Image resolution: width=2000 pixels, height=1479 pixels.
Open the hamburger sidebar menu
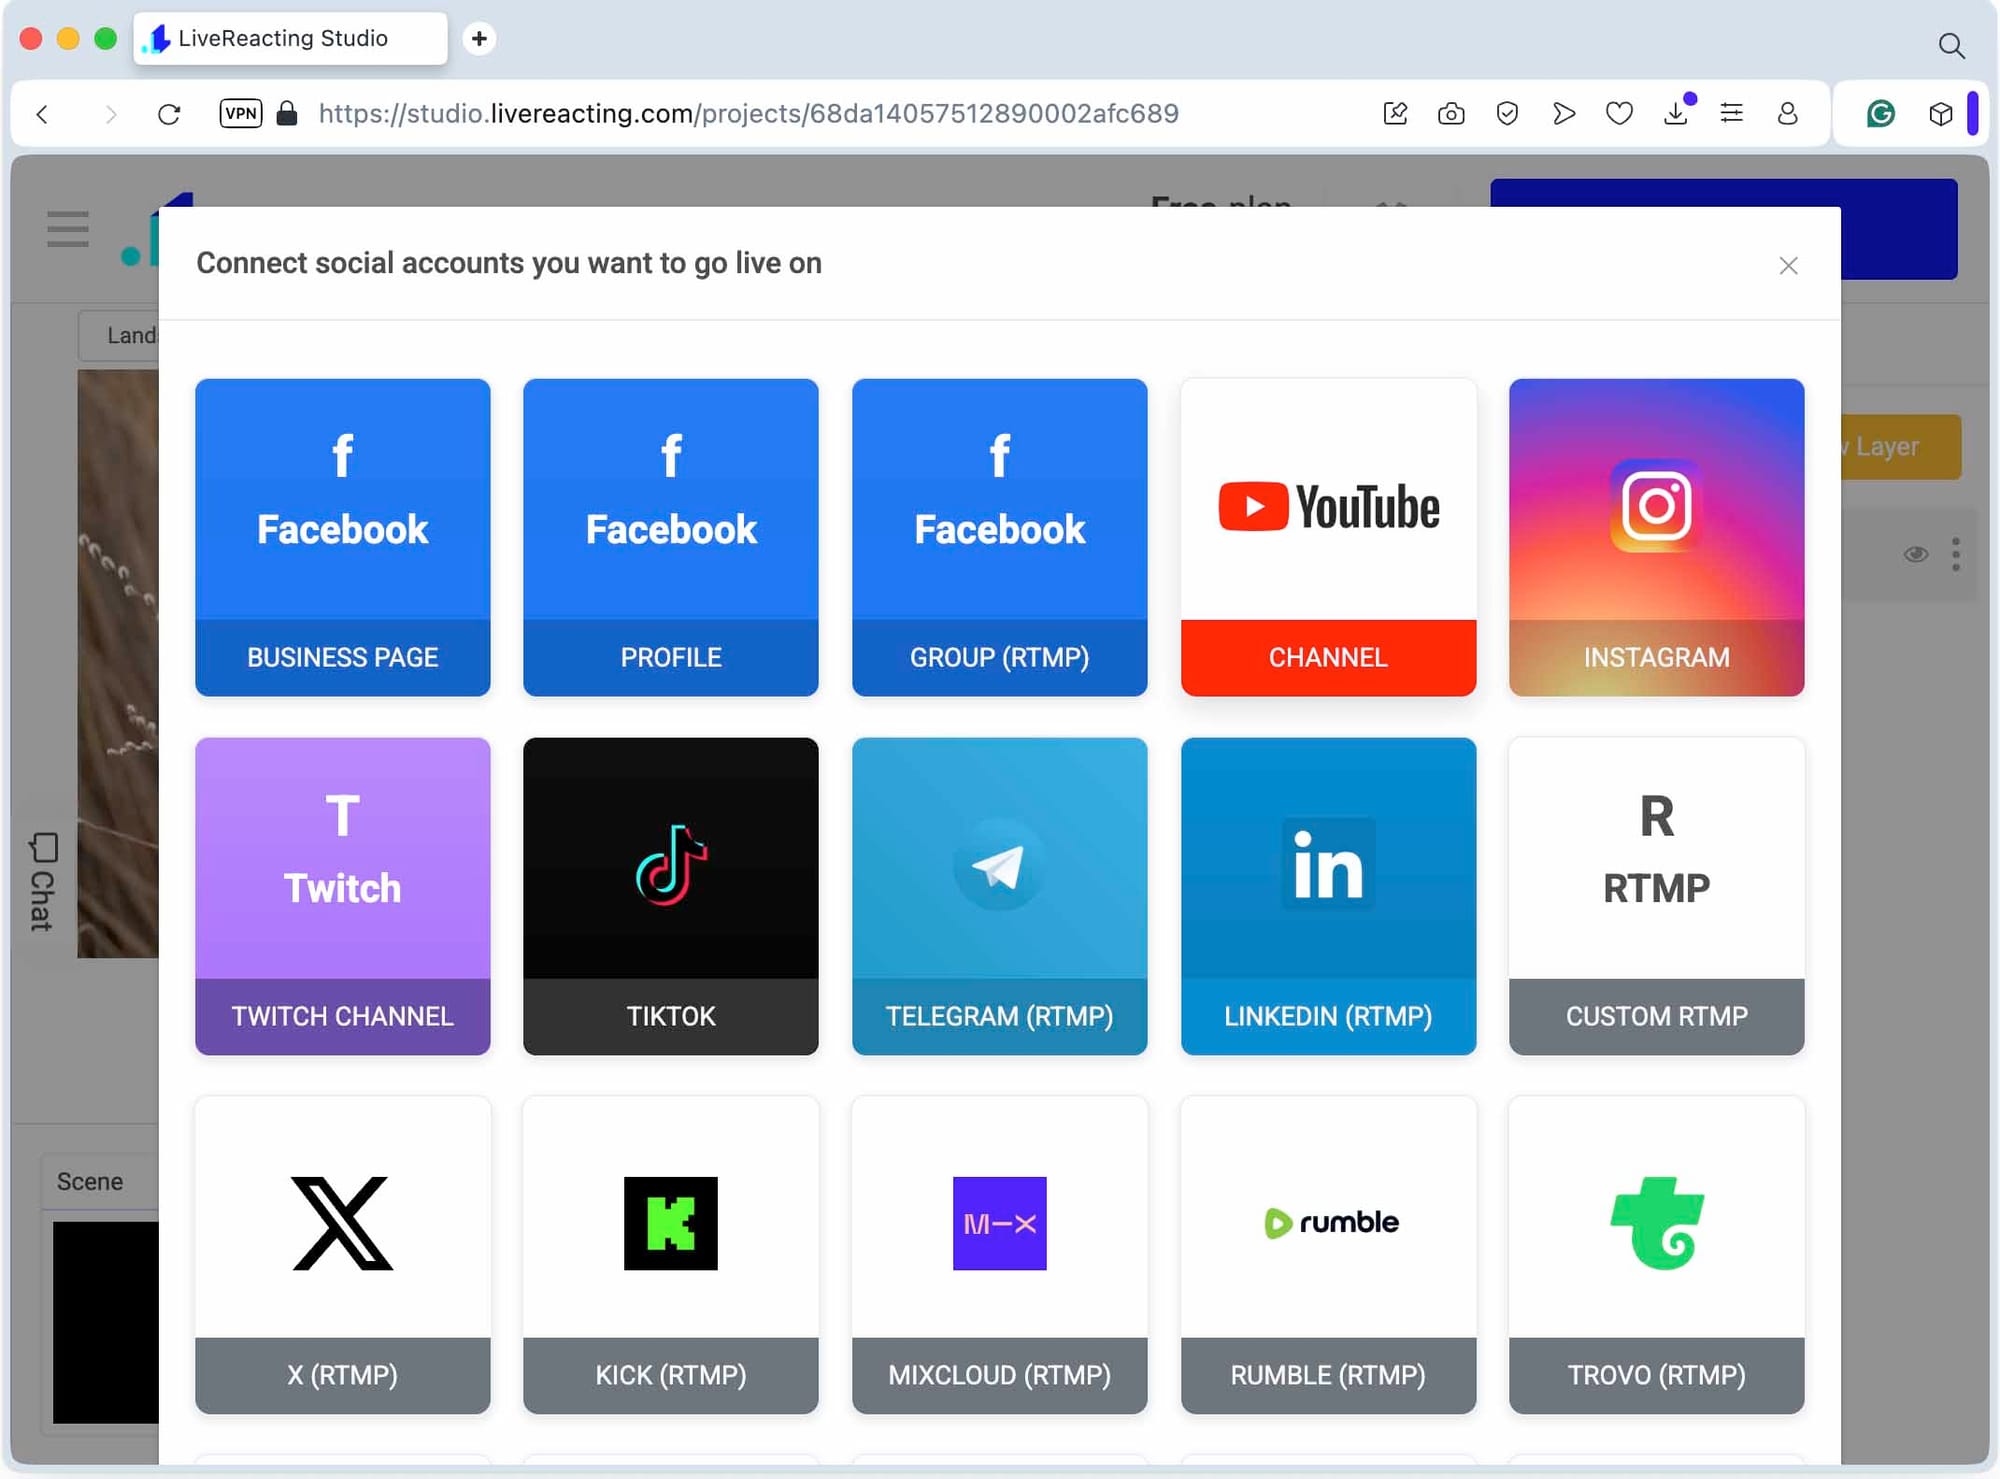(67, 229)
